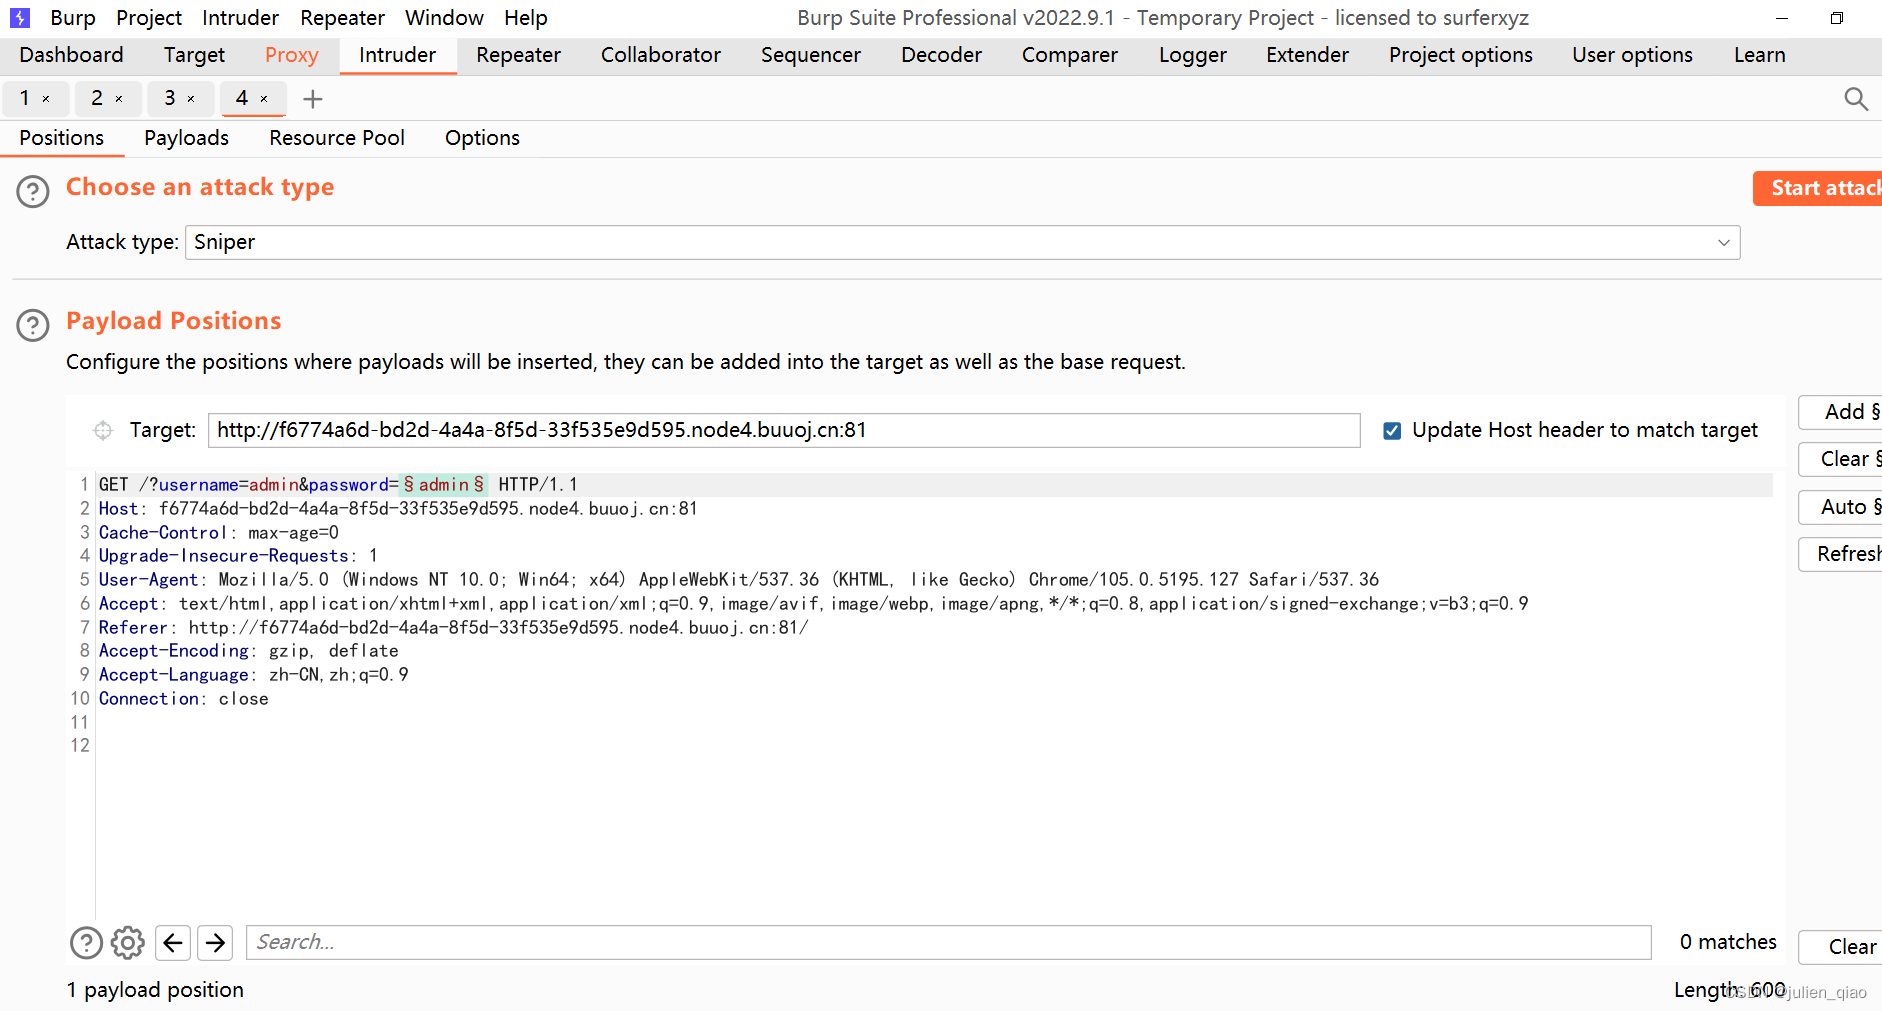Viewport: 1882px width, 1011px height.
Task: Click into the Target URL field
Action: point(783,430)
